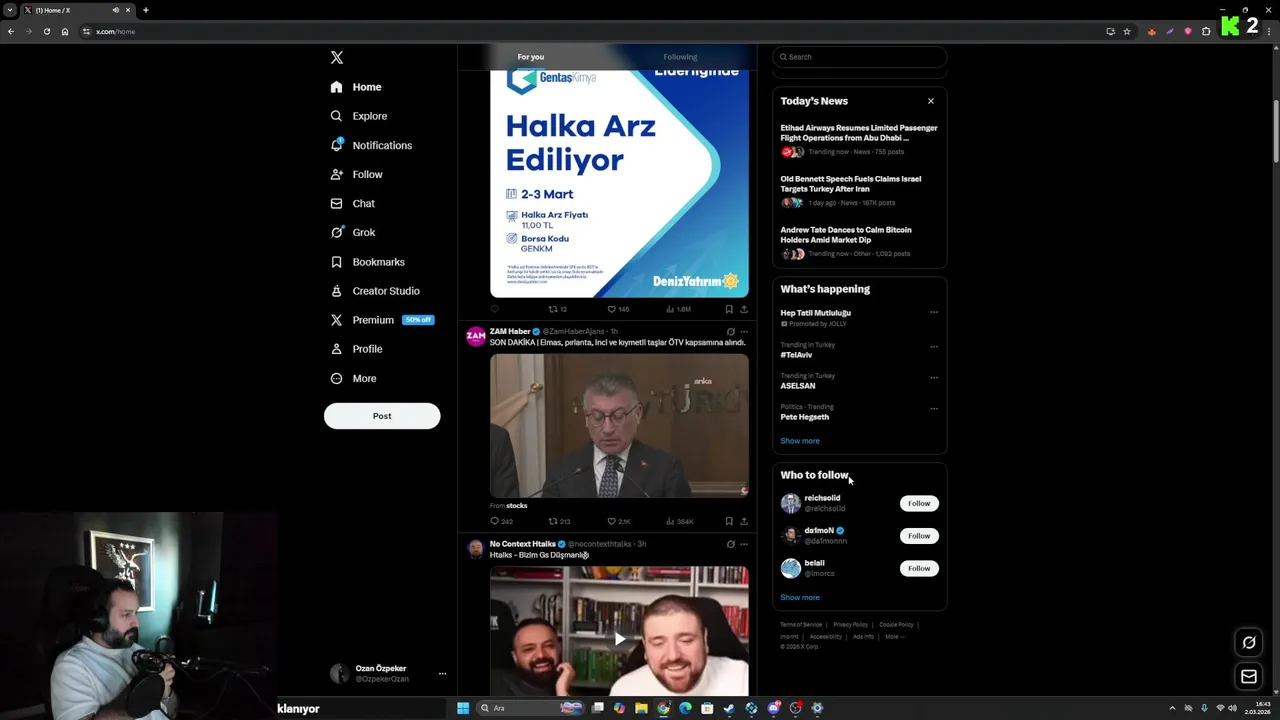Show more under Who to follow
Screen dimensions: 1280x720
click(800, 597)
